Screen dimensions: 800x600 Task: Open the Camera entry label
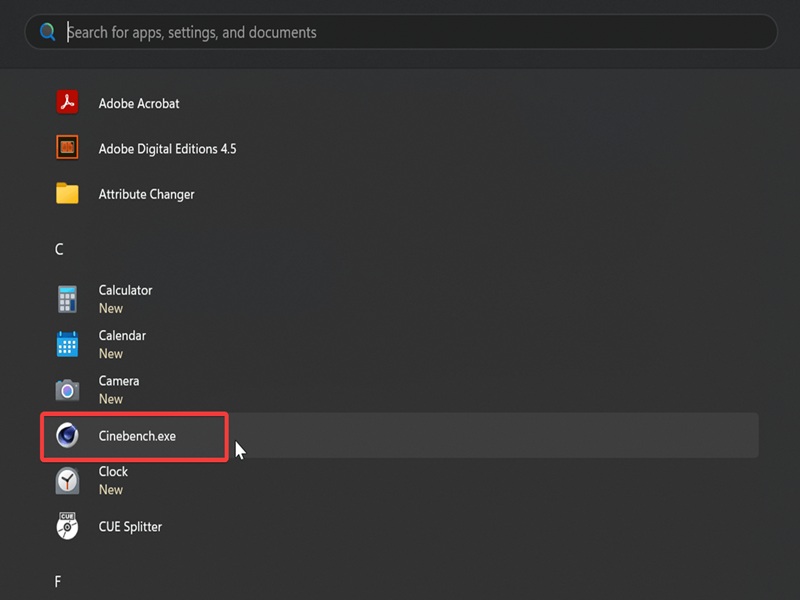119,381
